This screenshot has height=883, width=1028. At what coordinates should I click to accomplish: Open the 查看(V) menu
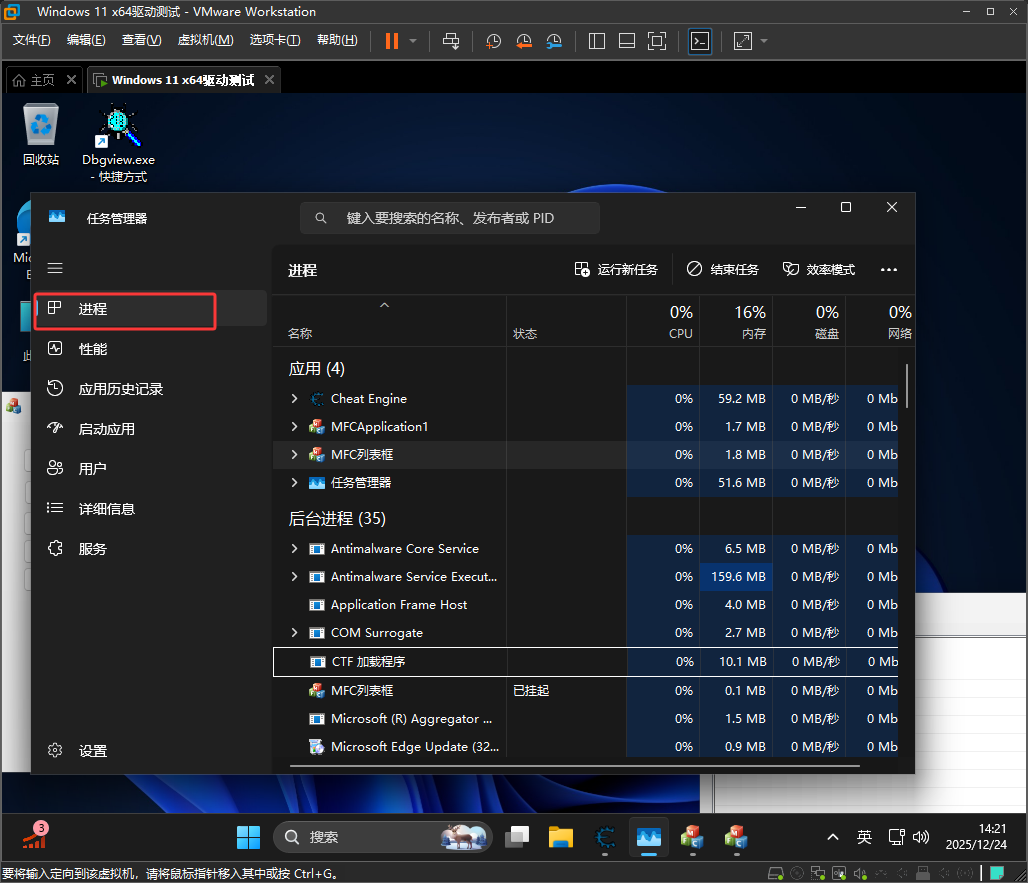click(x=142, y=40)
